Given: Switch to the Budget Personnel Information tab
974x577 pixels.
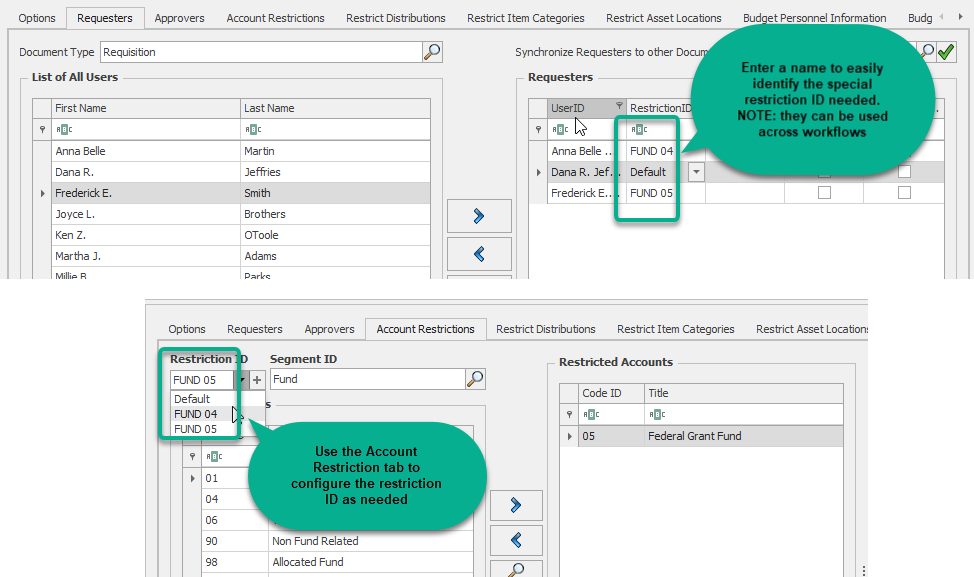Looking at the screenshot, I should [x=814, y=18].
